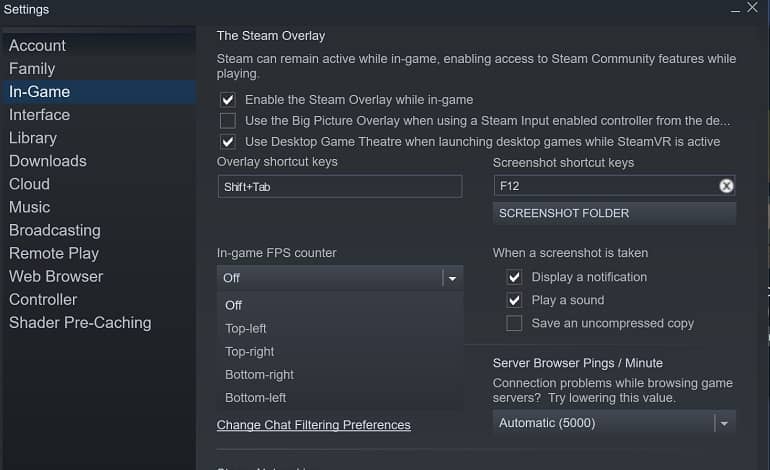This screenshot has width=770, height=470.
Task: Enable Save an uncompressed copy
Action: coord(514,323)
